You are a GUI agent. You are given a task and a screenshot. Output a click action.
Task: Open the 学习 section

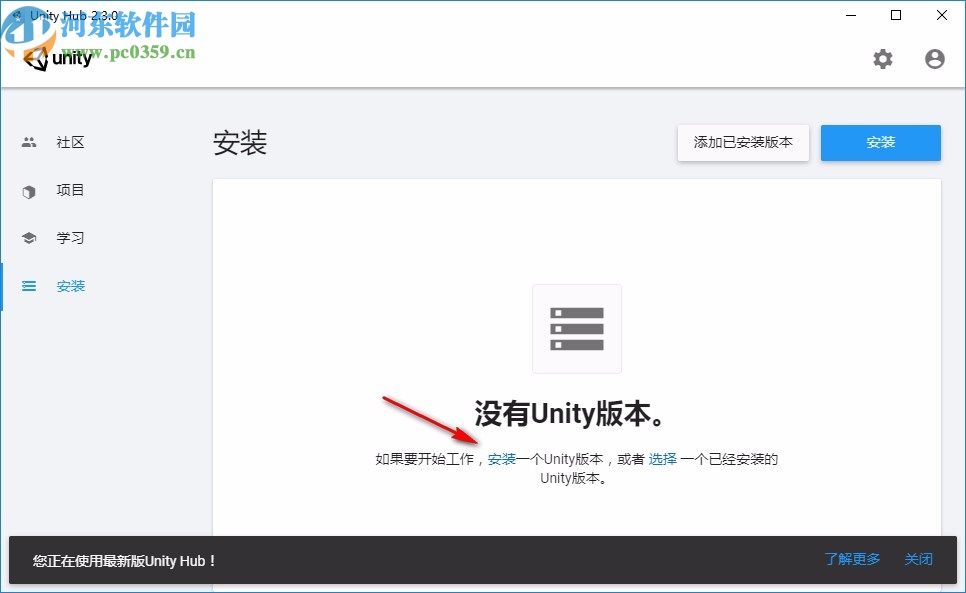[x=69, y=238]
